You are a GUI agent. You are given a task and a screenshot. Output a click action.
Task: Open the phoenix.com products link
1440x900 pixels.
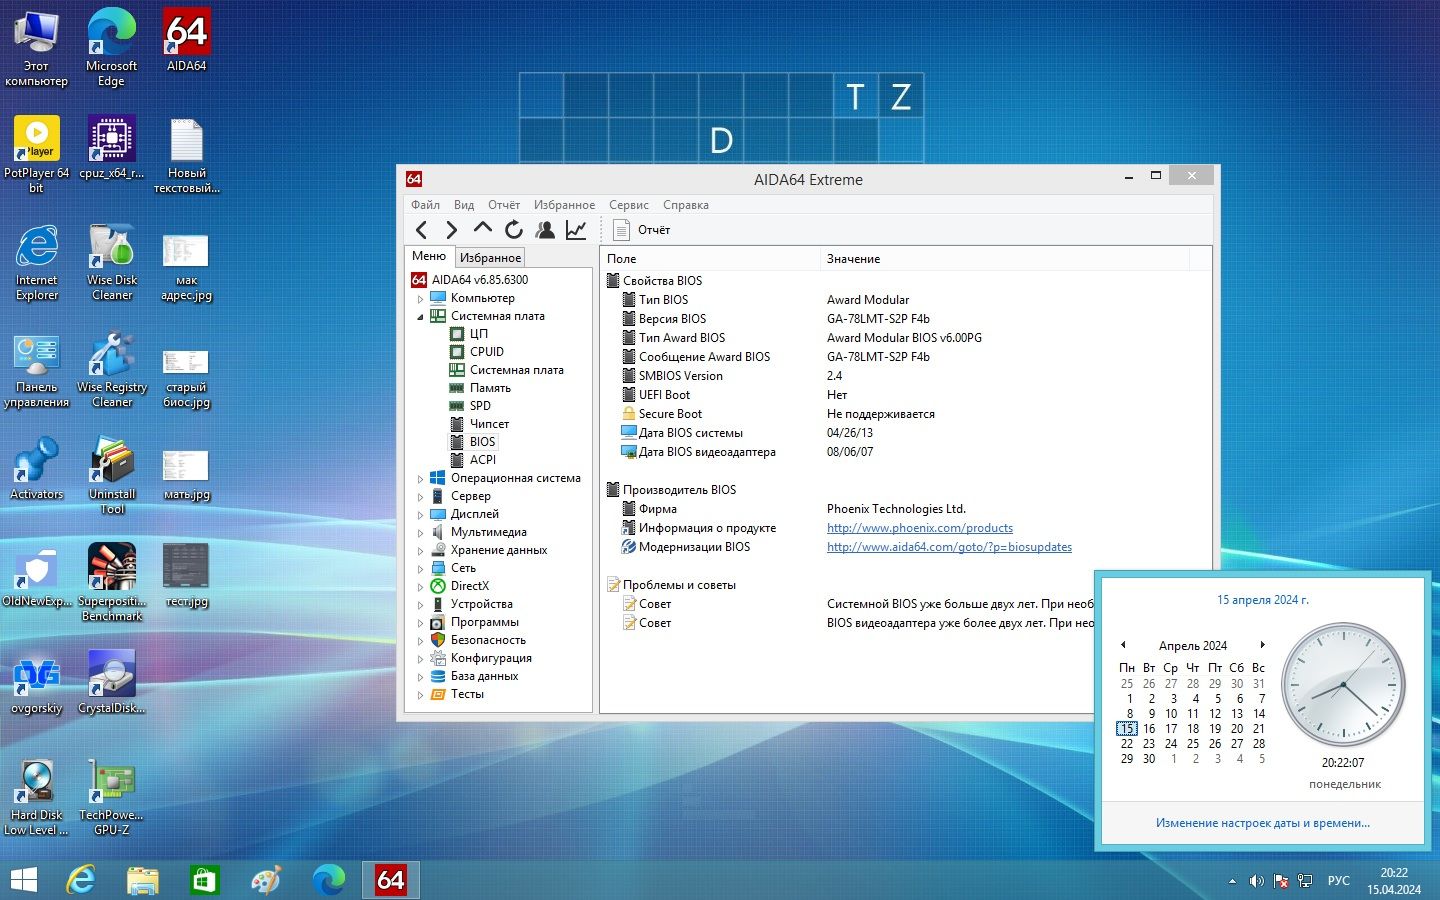(920, 528)
